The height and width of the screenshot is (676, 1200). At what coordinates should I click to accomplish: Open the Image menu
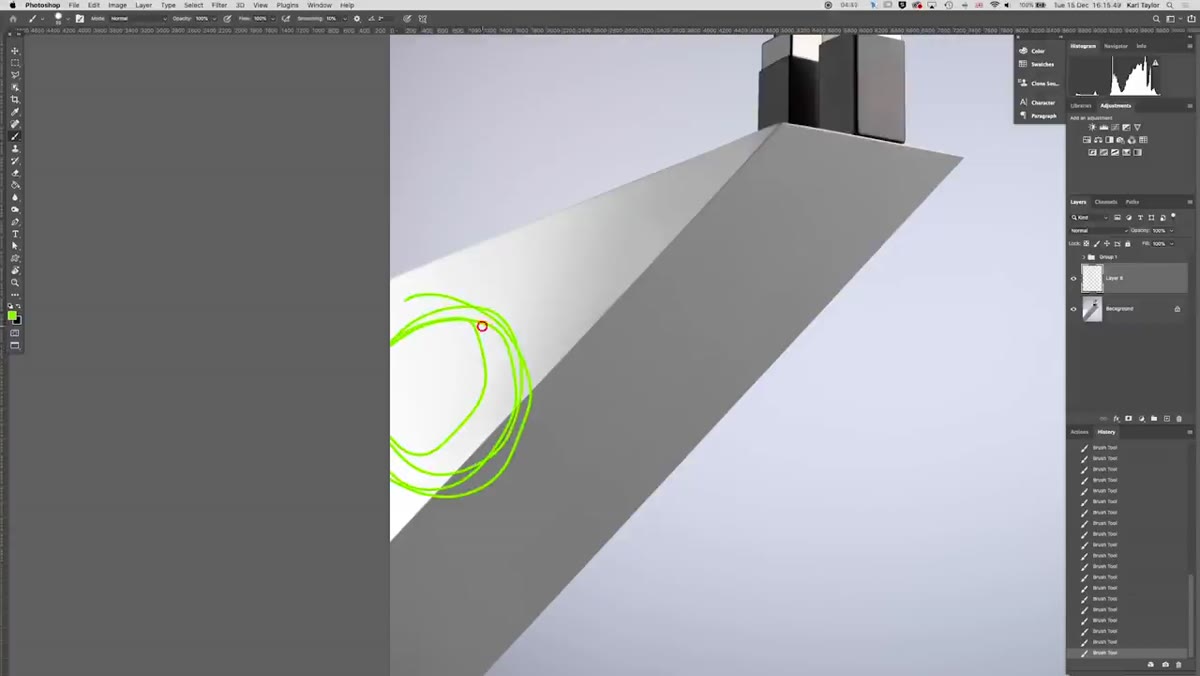pyautogui.click(x=118, y=5)
